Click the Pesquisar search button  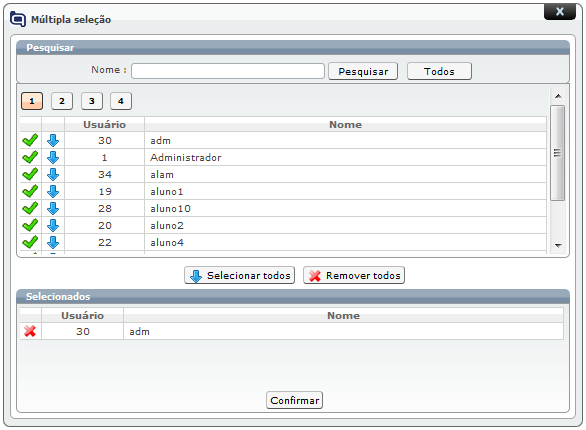click(x=363, y=71)
